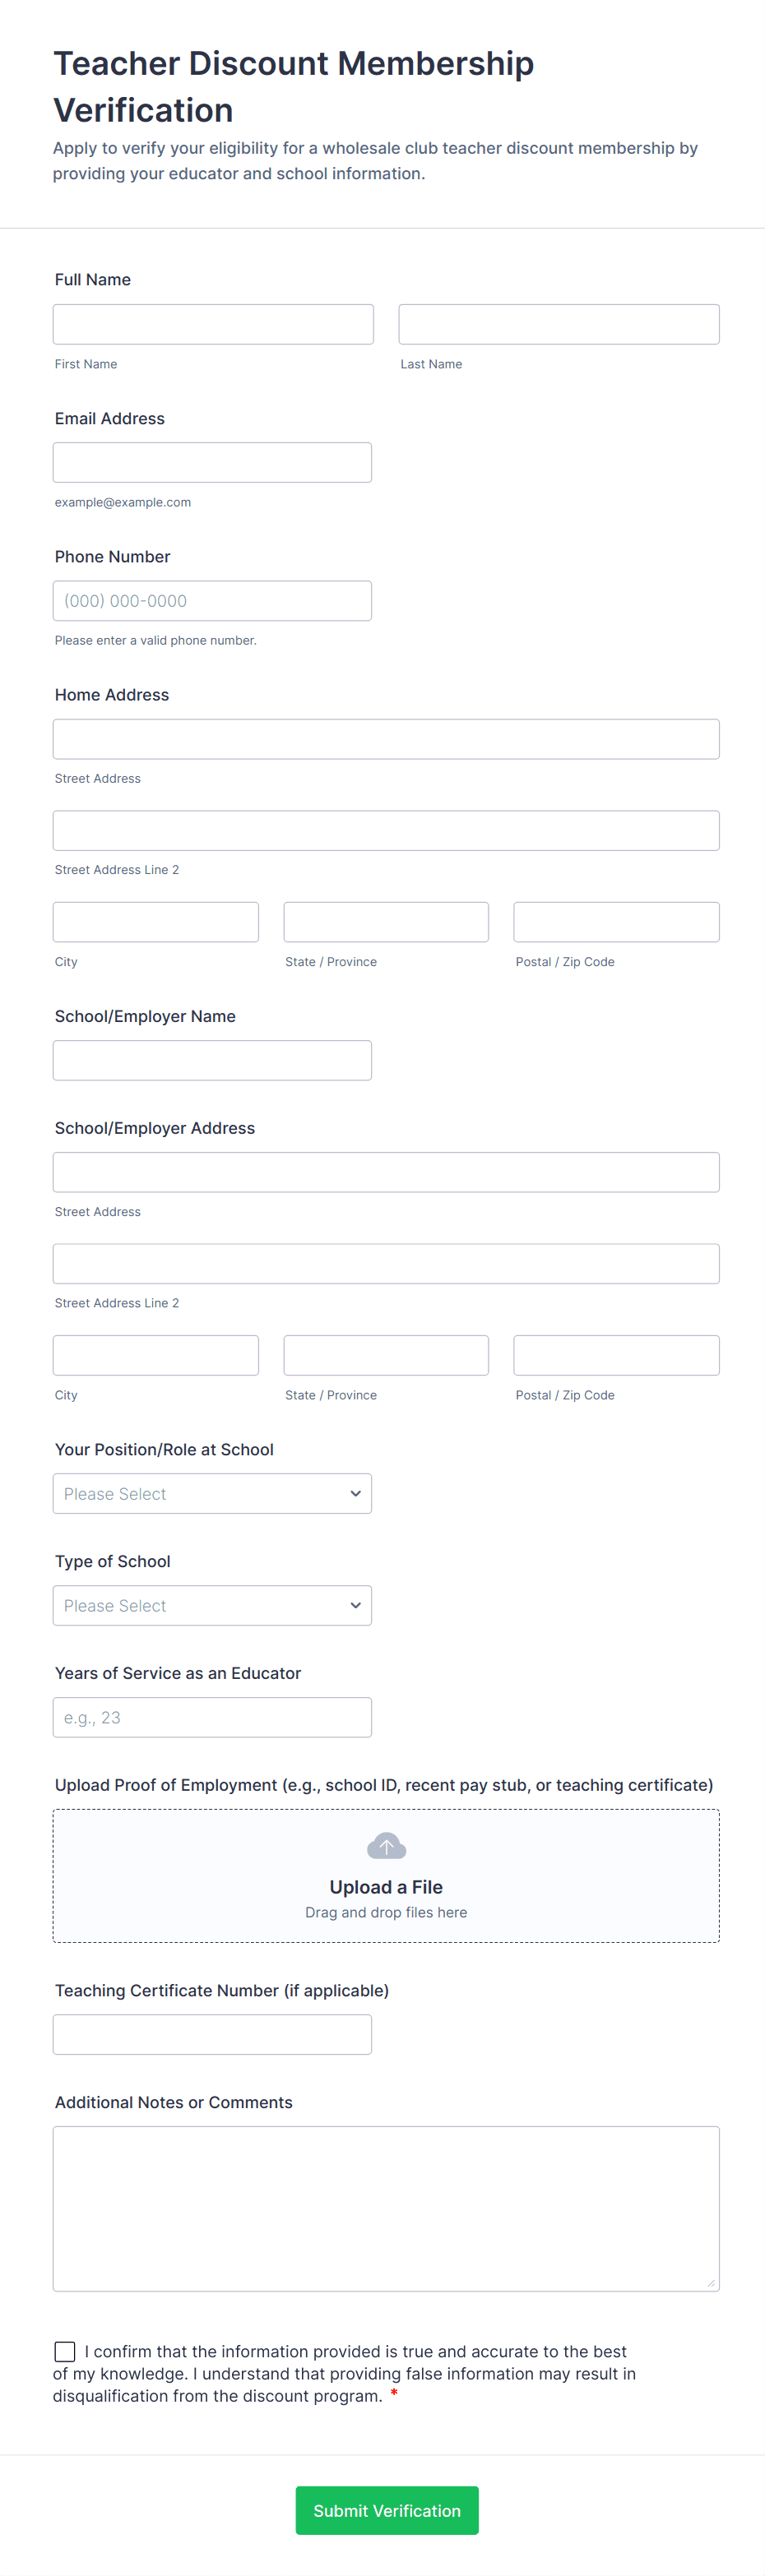The height and width of the screenshot is (2576, 765).
Task: Click School/Employer Address street address field
Action: coord(386,1172)
